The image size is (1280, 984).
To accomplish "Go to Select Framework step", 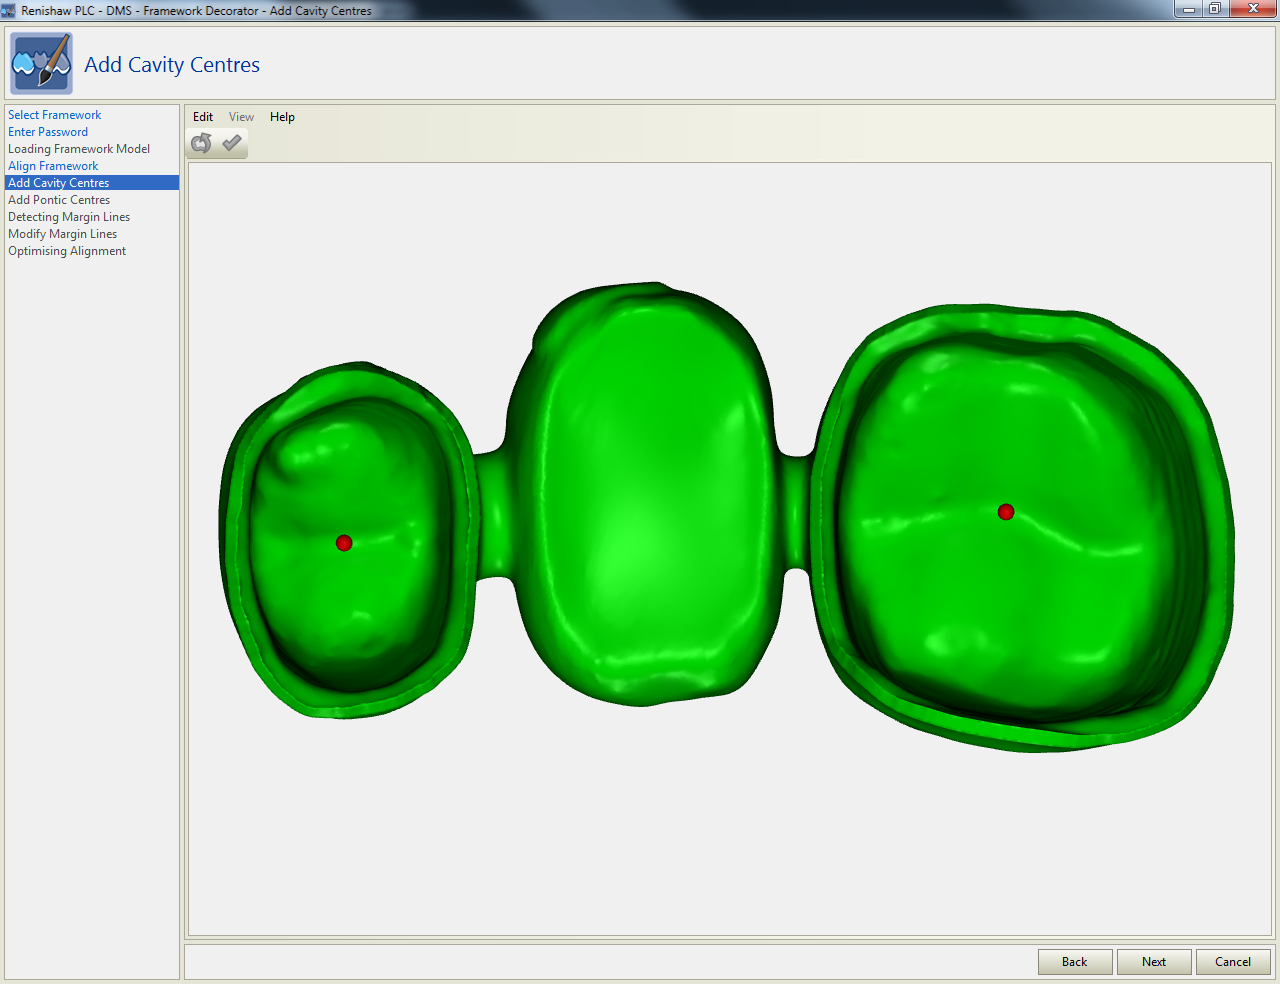I will click(x=55, y=115).
